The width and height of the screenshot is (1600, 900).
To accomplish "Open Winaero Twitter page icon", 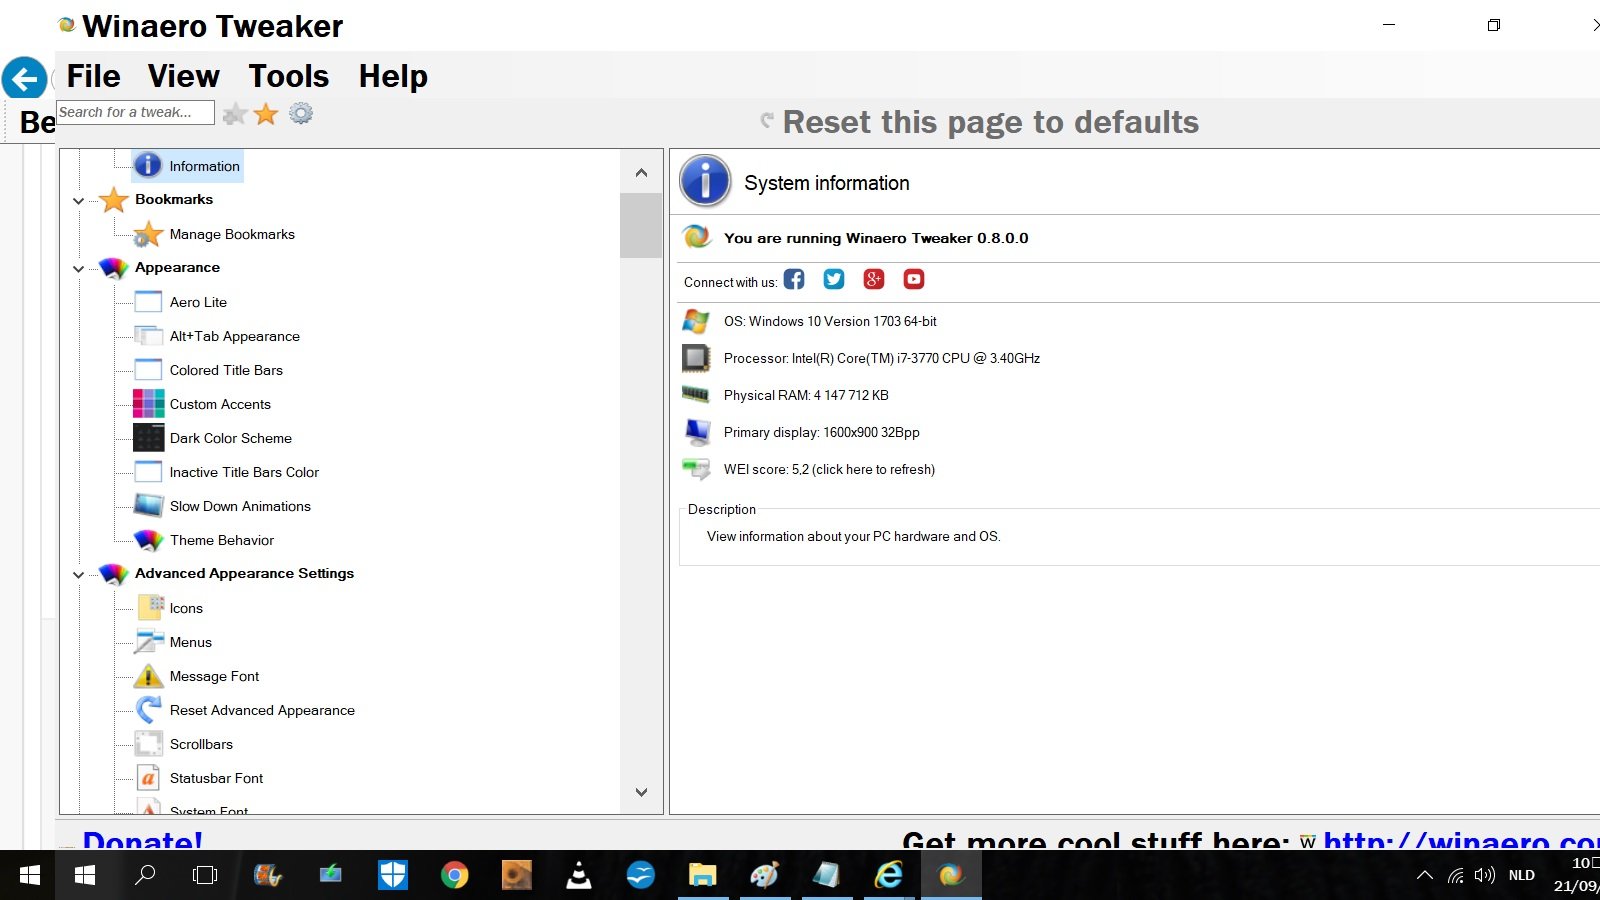I will (x=834, y=279).
